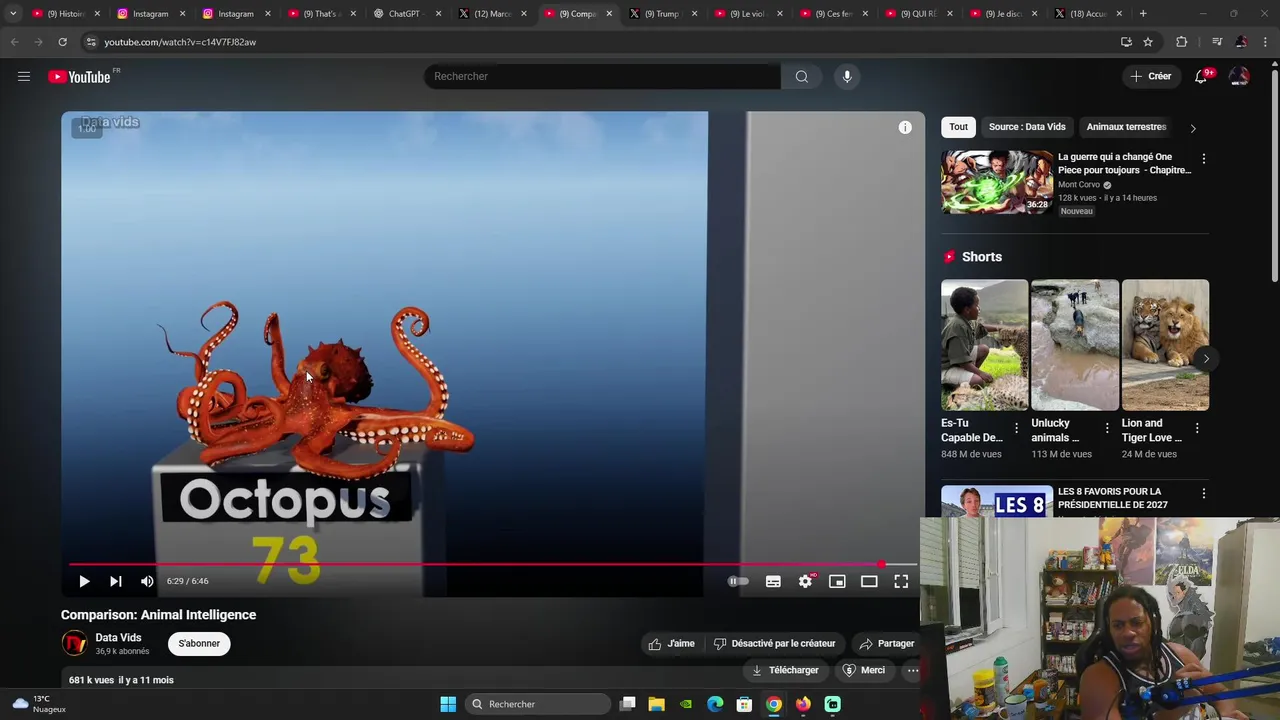Select the Tout filter chip
Viewport: 1280px width, 720px height.
[958, 127]
